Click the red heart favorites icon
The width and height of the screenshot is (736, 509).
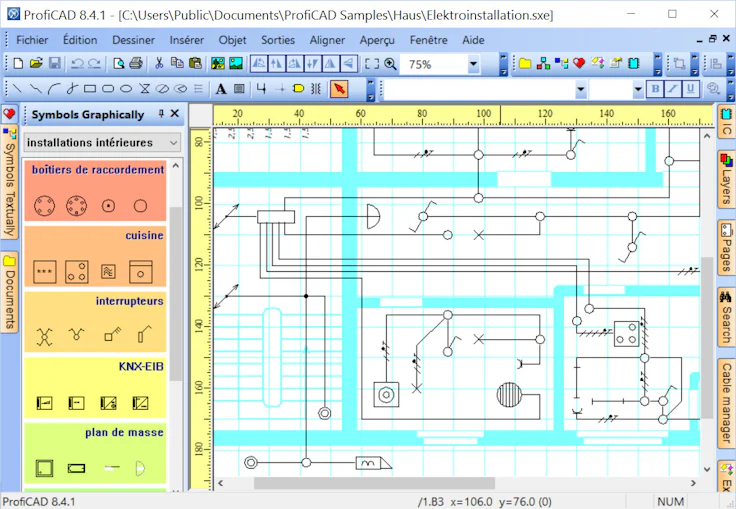coord(578,63)
